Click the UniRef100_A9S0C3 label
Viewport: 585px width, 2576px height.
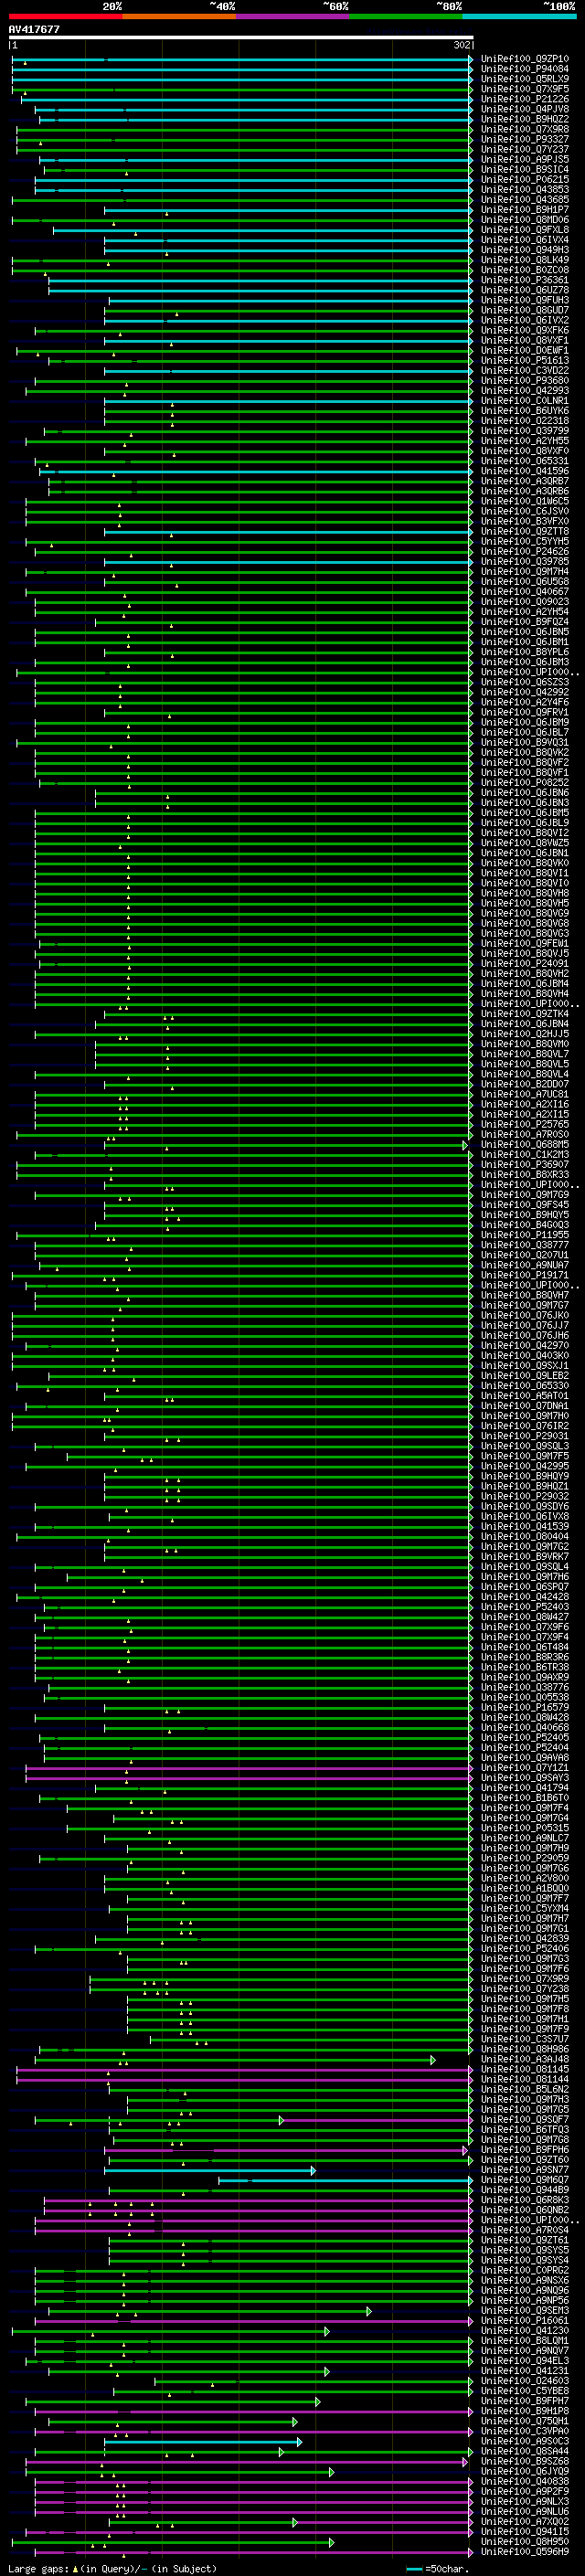click(x=525, y=2441)
